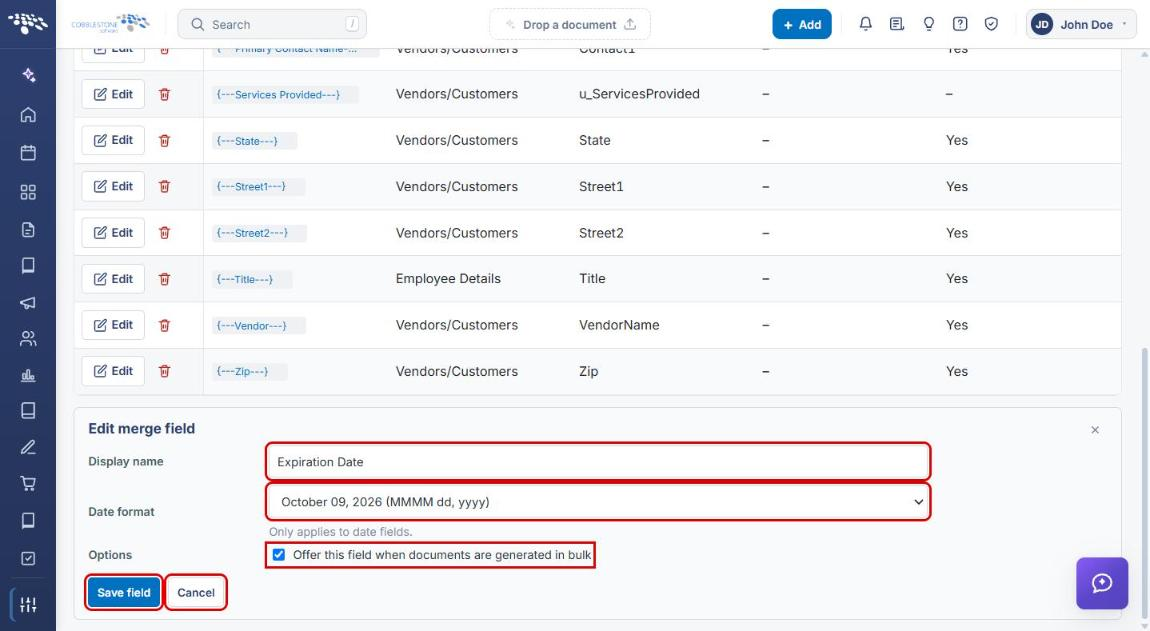Edit the Vendor merge field row
The width and height of the screenshot is (1150, 631).
[113, 325]
